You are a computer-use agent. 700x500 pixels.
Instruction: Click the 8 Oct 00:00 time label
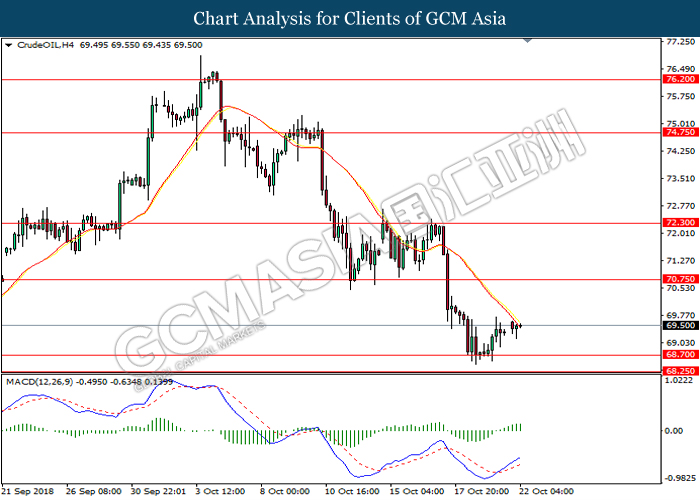click(x=285, y=492)
